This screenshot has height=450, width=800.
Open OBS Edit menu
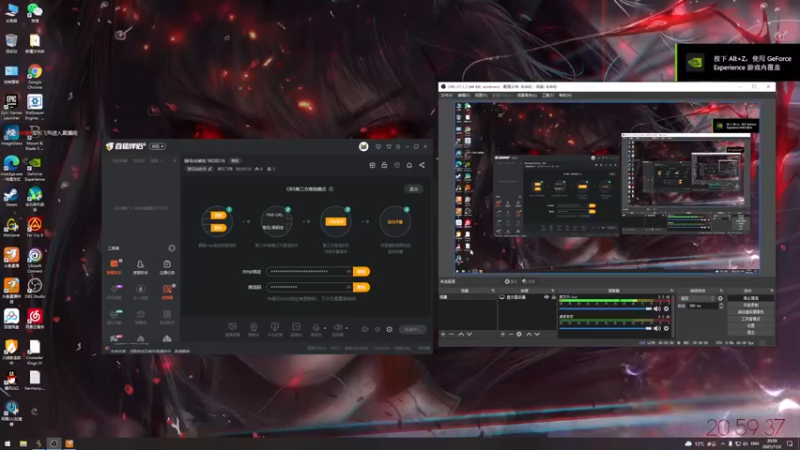click(x=464, y=95)
